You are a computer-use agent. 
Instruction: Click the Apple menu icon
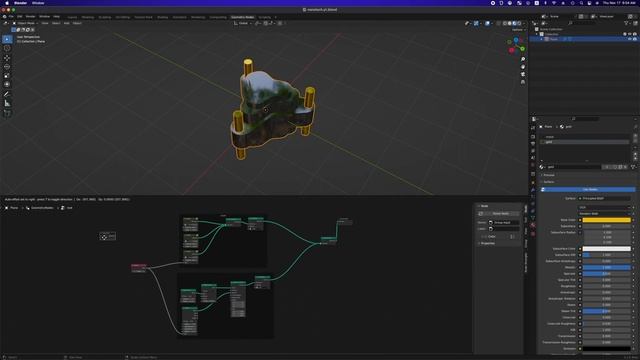point(7,3)
